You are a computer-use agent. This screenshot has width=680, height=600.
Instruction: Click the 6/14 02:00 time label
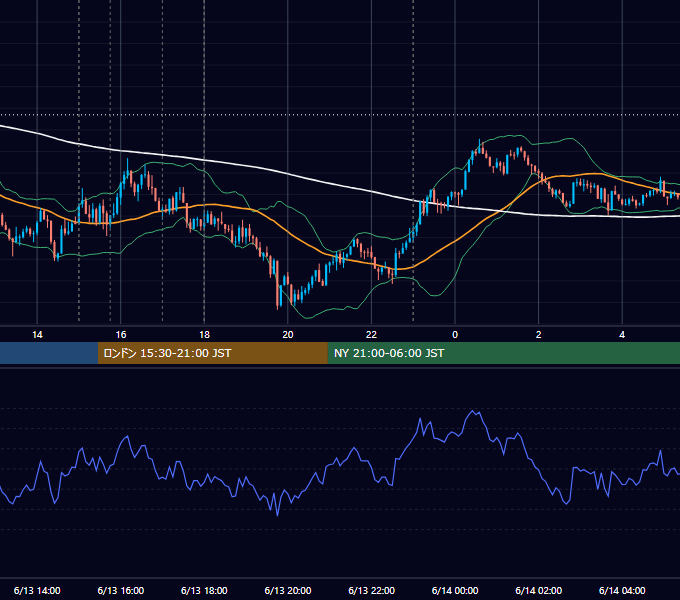539,590
